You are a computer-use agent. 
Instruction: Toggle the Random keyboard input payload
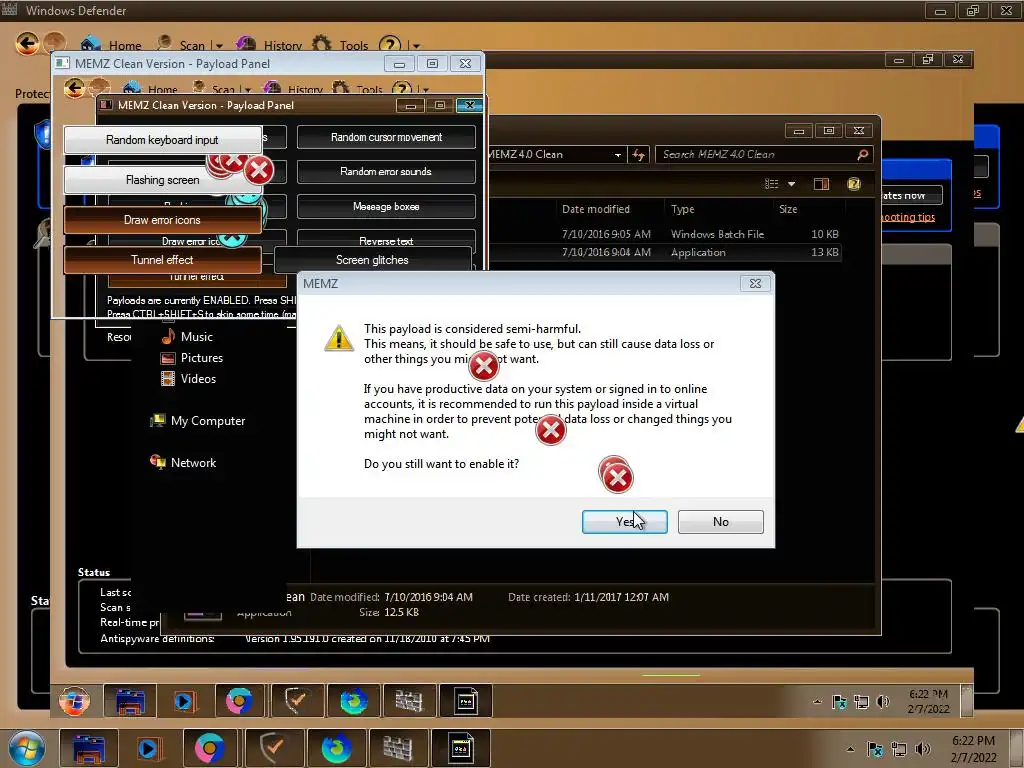[163, 140]
